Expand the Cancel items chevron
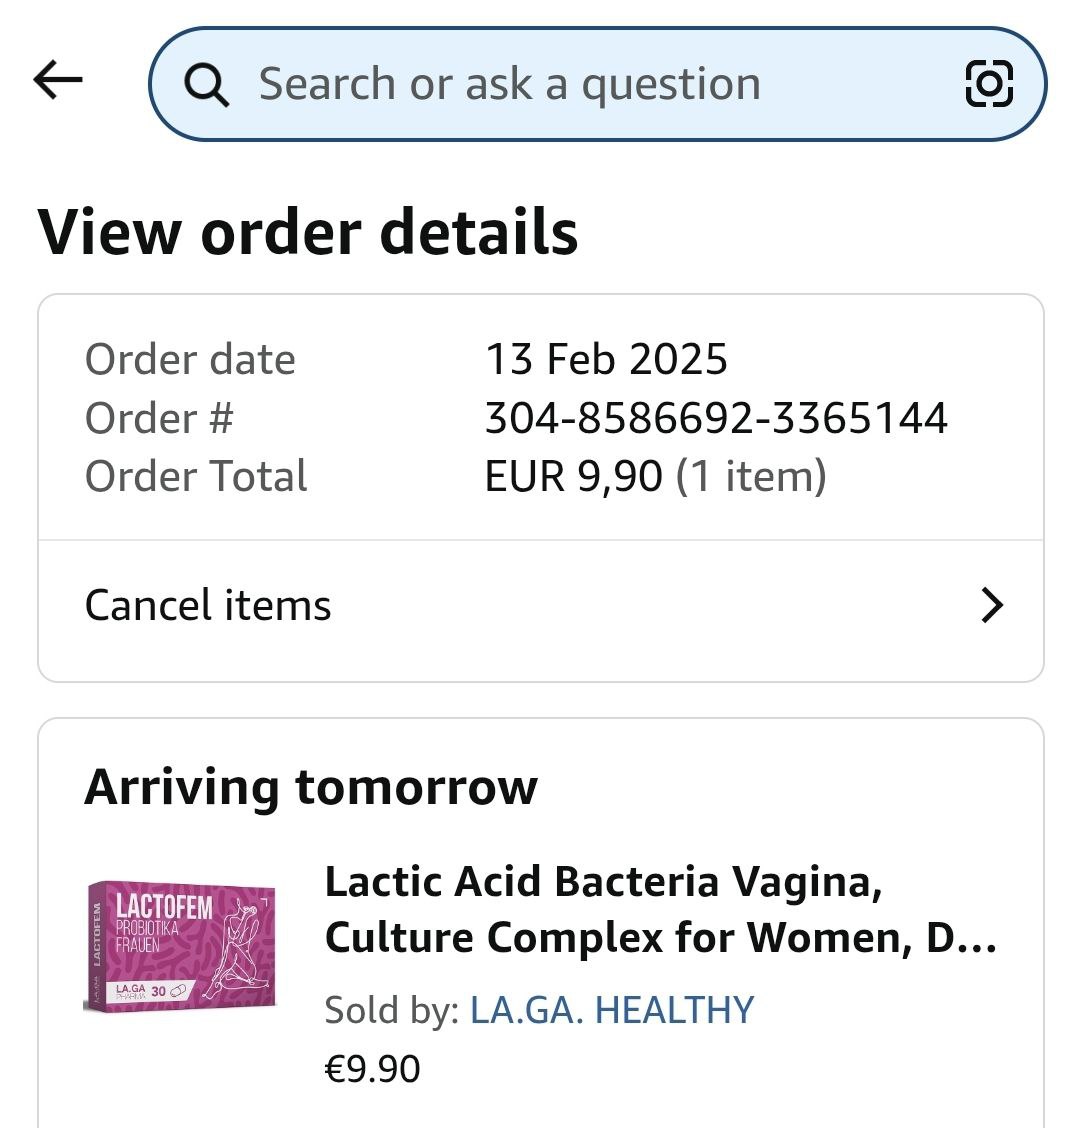The width and height of the screenshot is (1080, 1128). 991,605
